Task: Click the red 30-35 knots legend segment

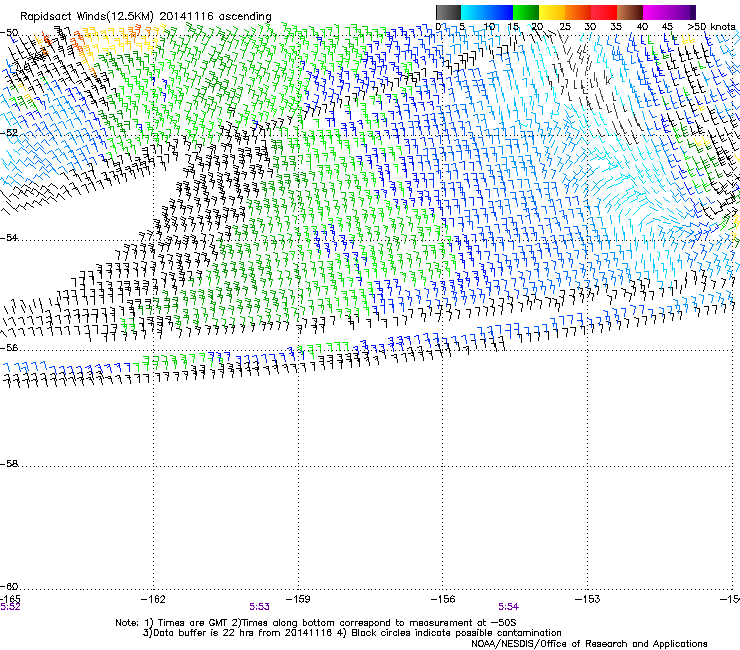Action: point(604,12)
